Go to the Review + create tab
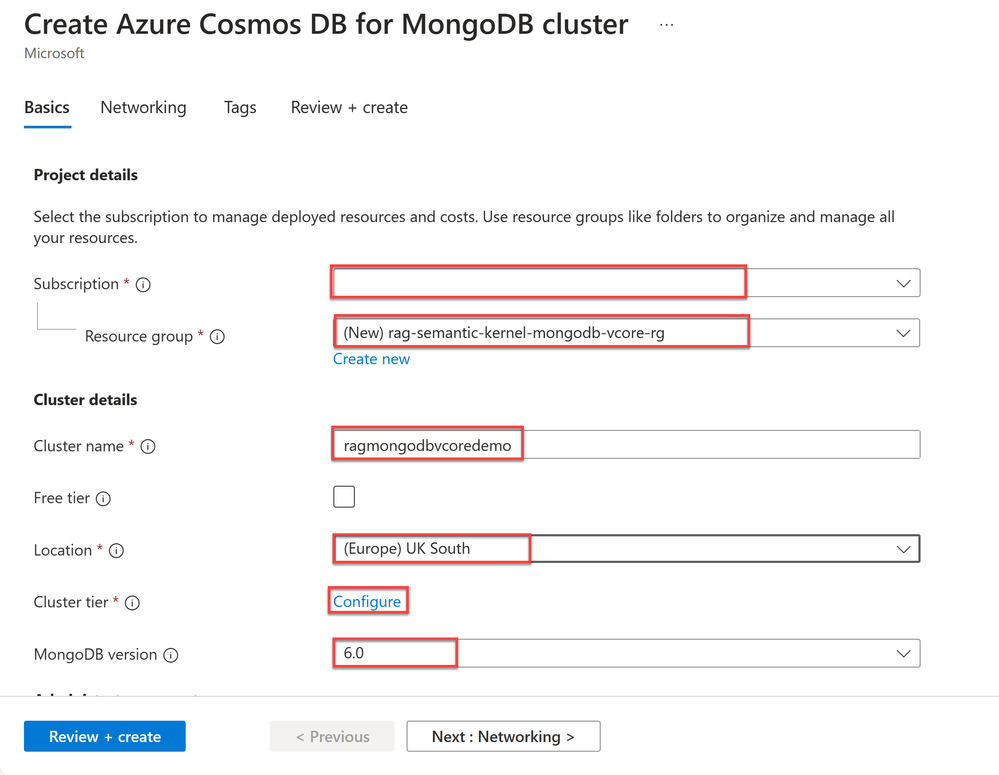 coord(349,108)
